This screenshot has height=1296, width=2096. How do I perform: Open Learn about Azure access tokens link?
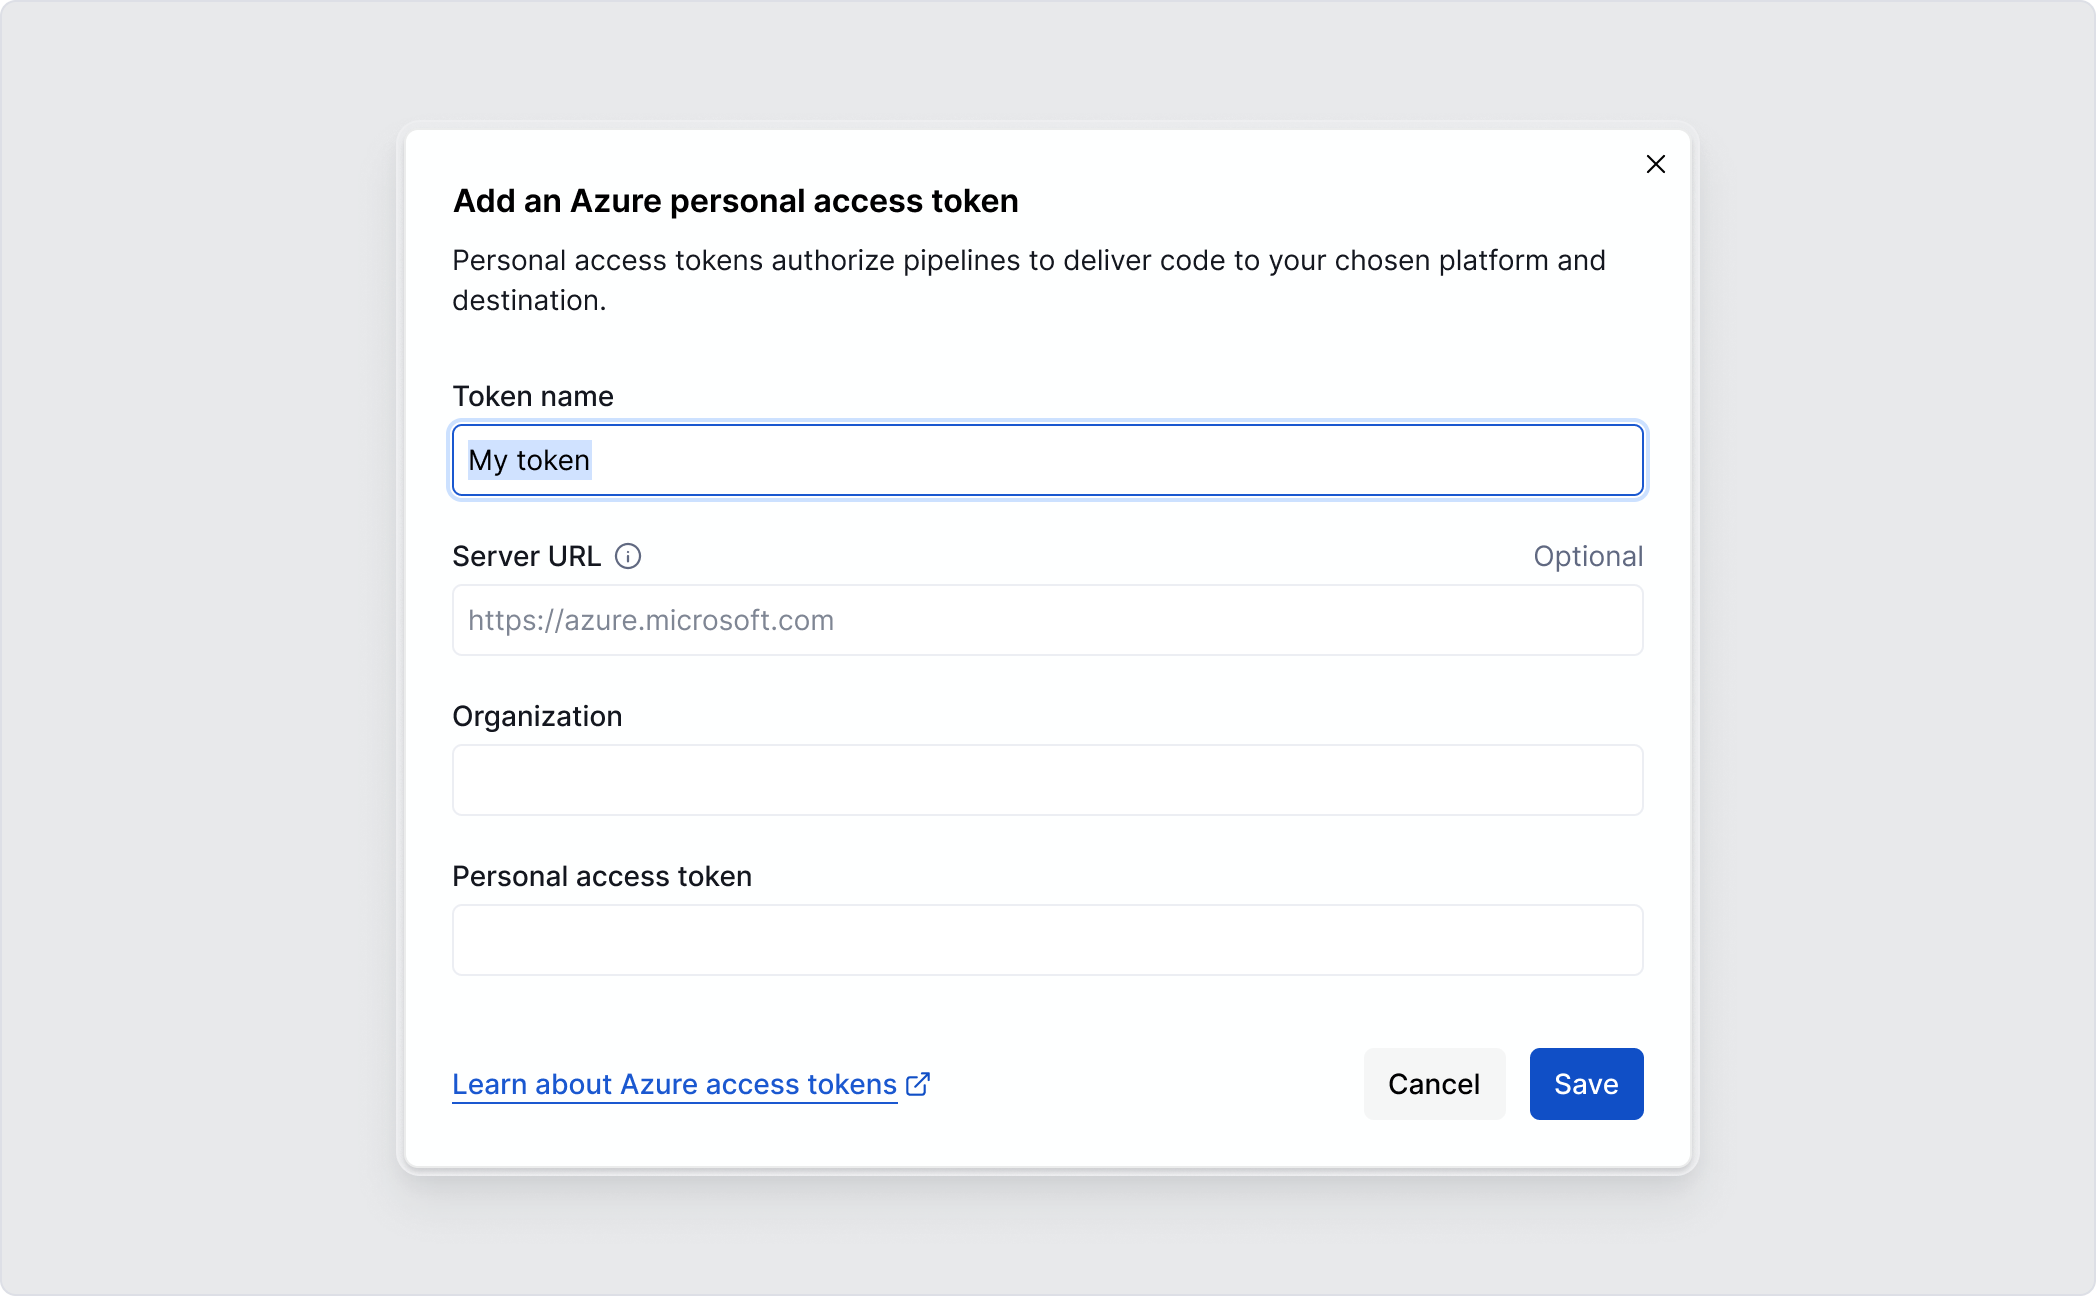coord(674,1084)
